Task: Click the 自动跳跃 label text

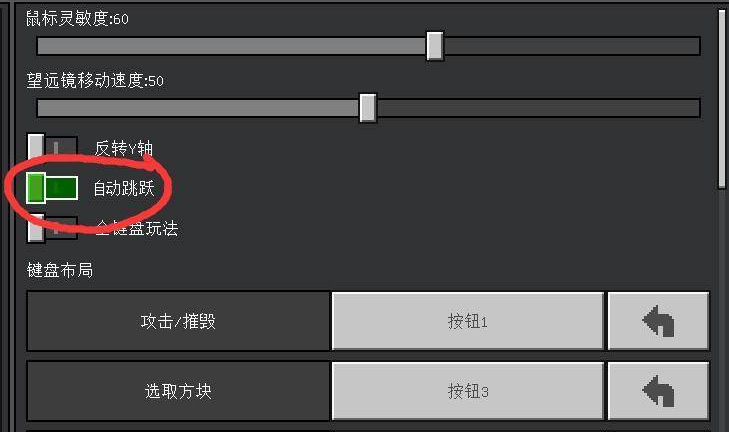Action: coord(124,188)
